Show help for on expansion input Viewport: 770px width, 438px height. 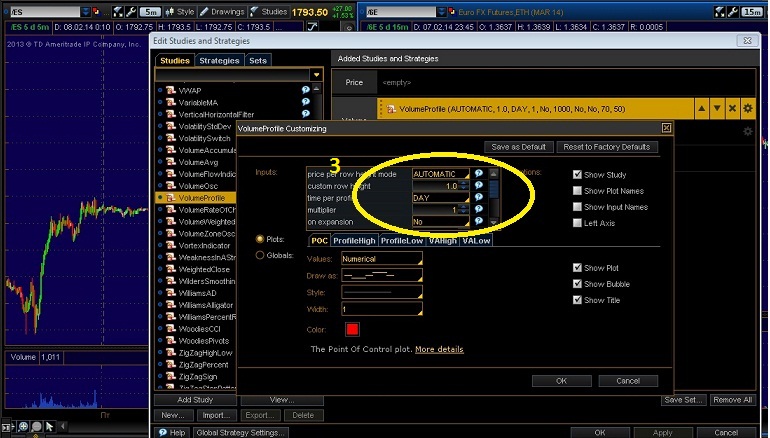pos(479,221)
